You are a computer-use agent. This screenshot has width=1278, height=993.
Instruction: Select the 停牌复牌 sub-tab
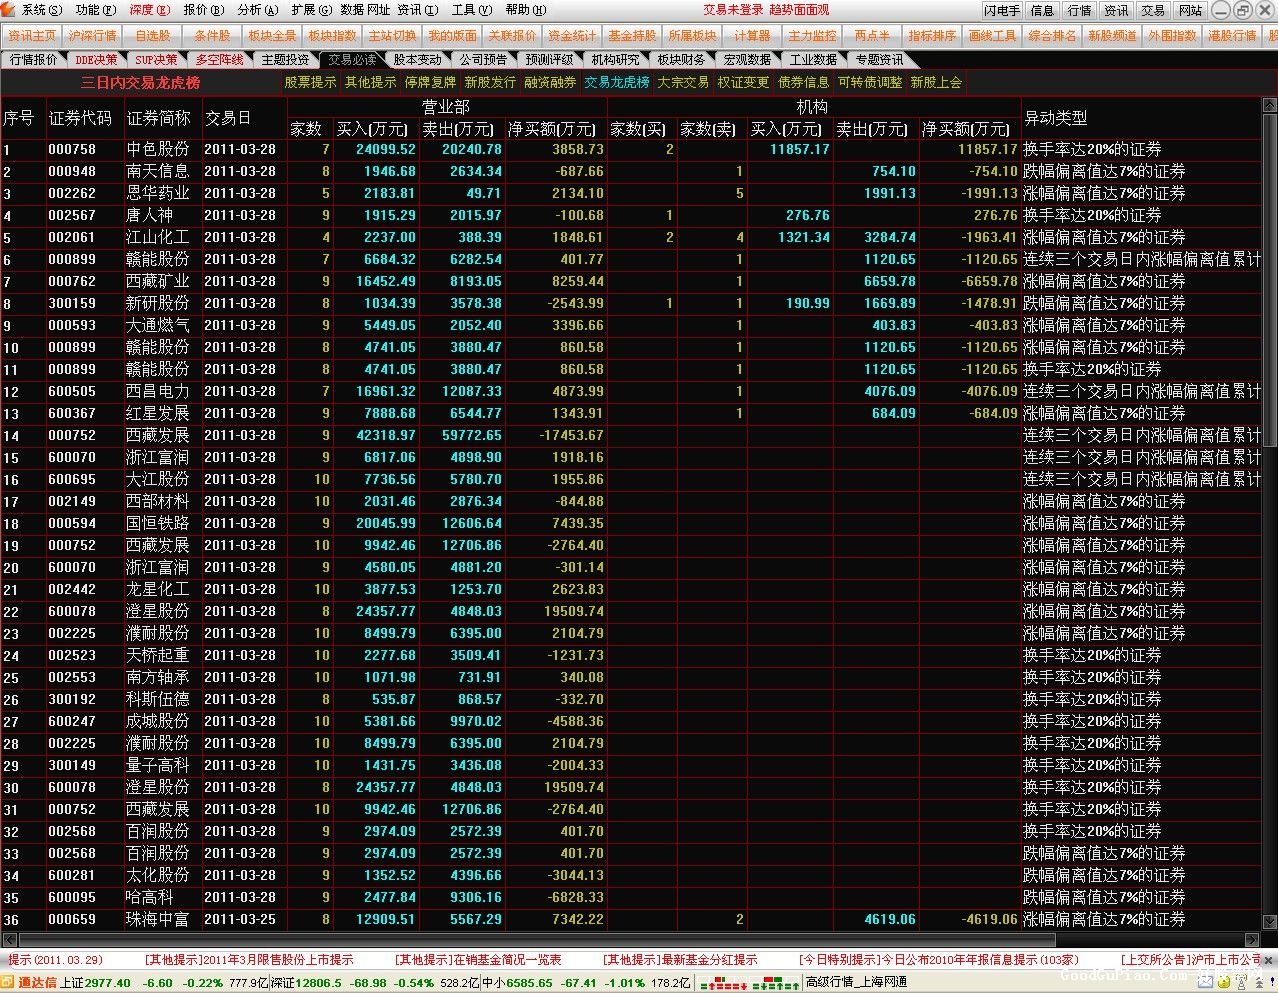tap(431, 82)
